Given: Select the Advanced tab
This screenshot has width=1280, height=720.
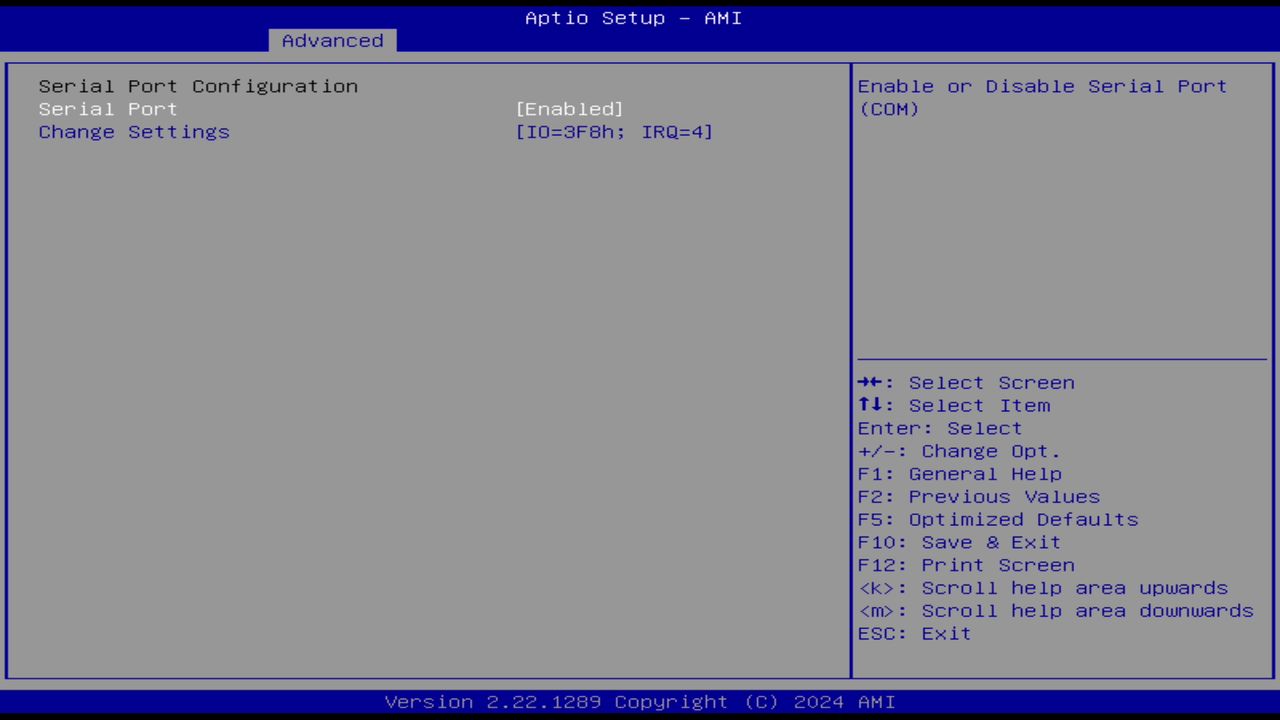Looking at the screenshot, I should pos(332,41).
